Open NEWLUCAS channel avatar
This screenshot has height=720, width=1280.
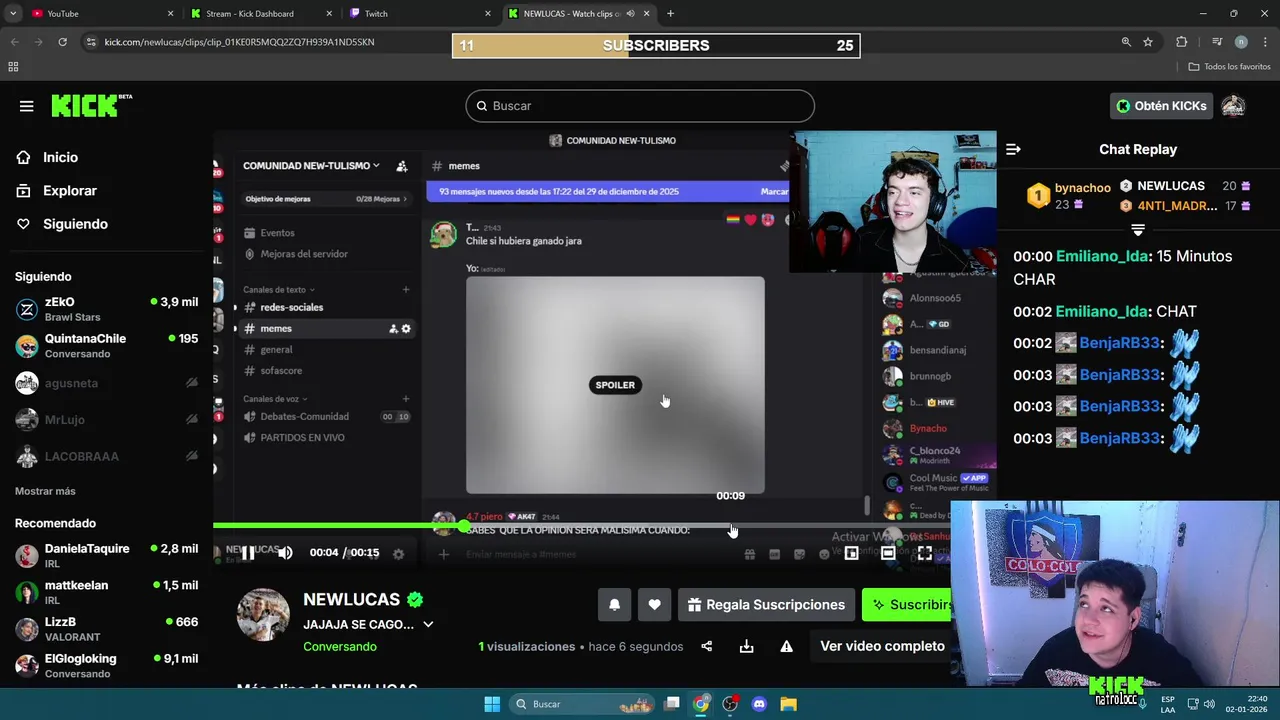[263, 614]
